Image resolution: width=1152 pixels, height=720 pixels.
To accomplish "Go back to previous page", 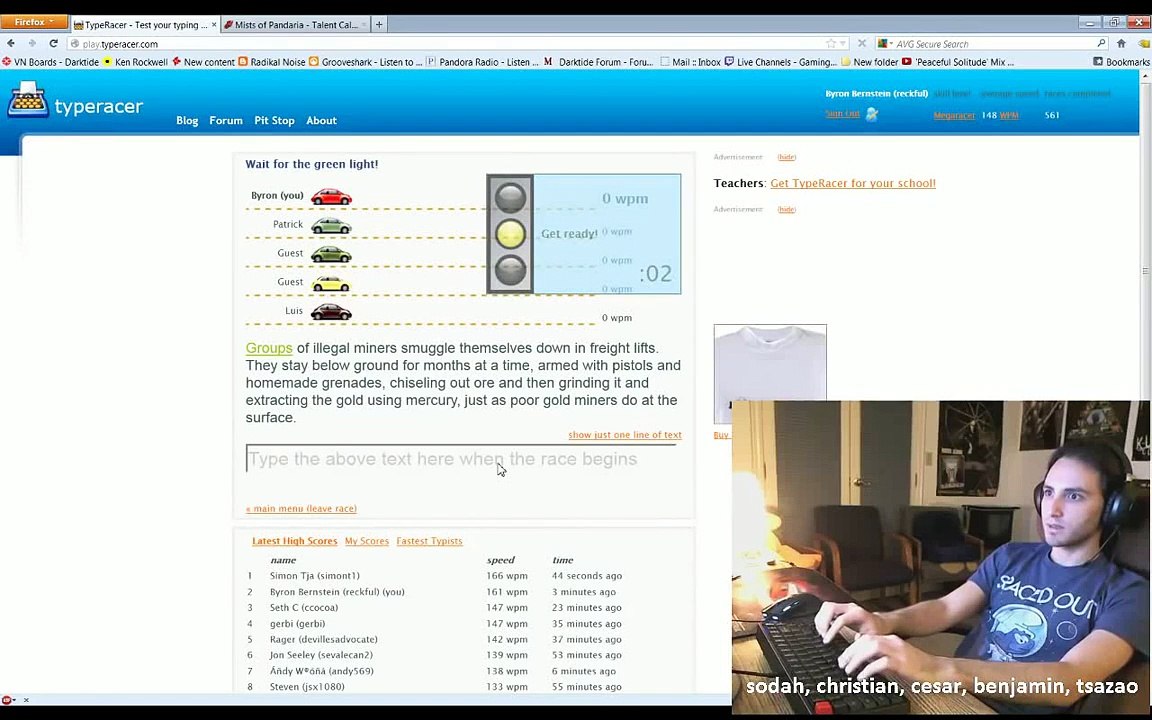I will click(11, 44).
